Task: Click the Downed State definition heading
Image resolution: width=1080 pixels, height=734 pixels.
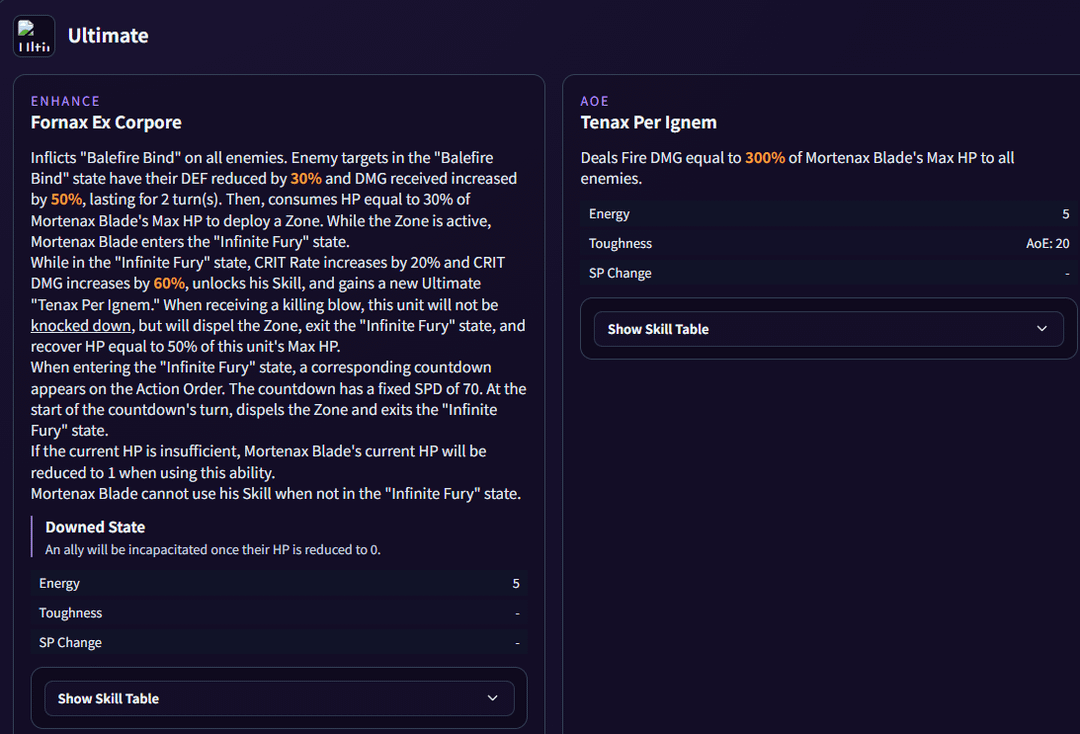Action: (95, 527)
